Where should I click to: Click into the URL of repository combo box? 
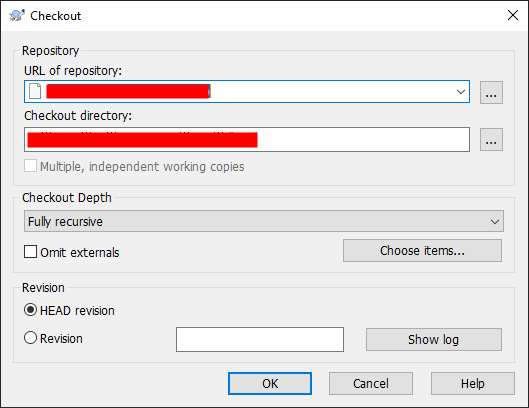click(x=247, y=91)
